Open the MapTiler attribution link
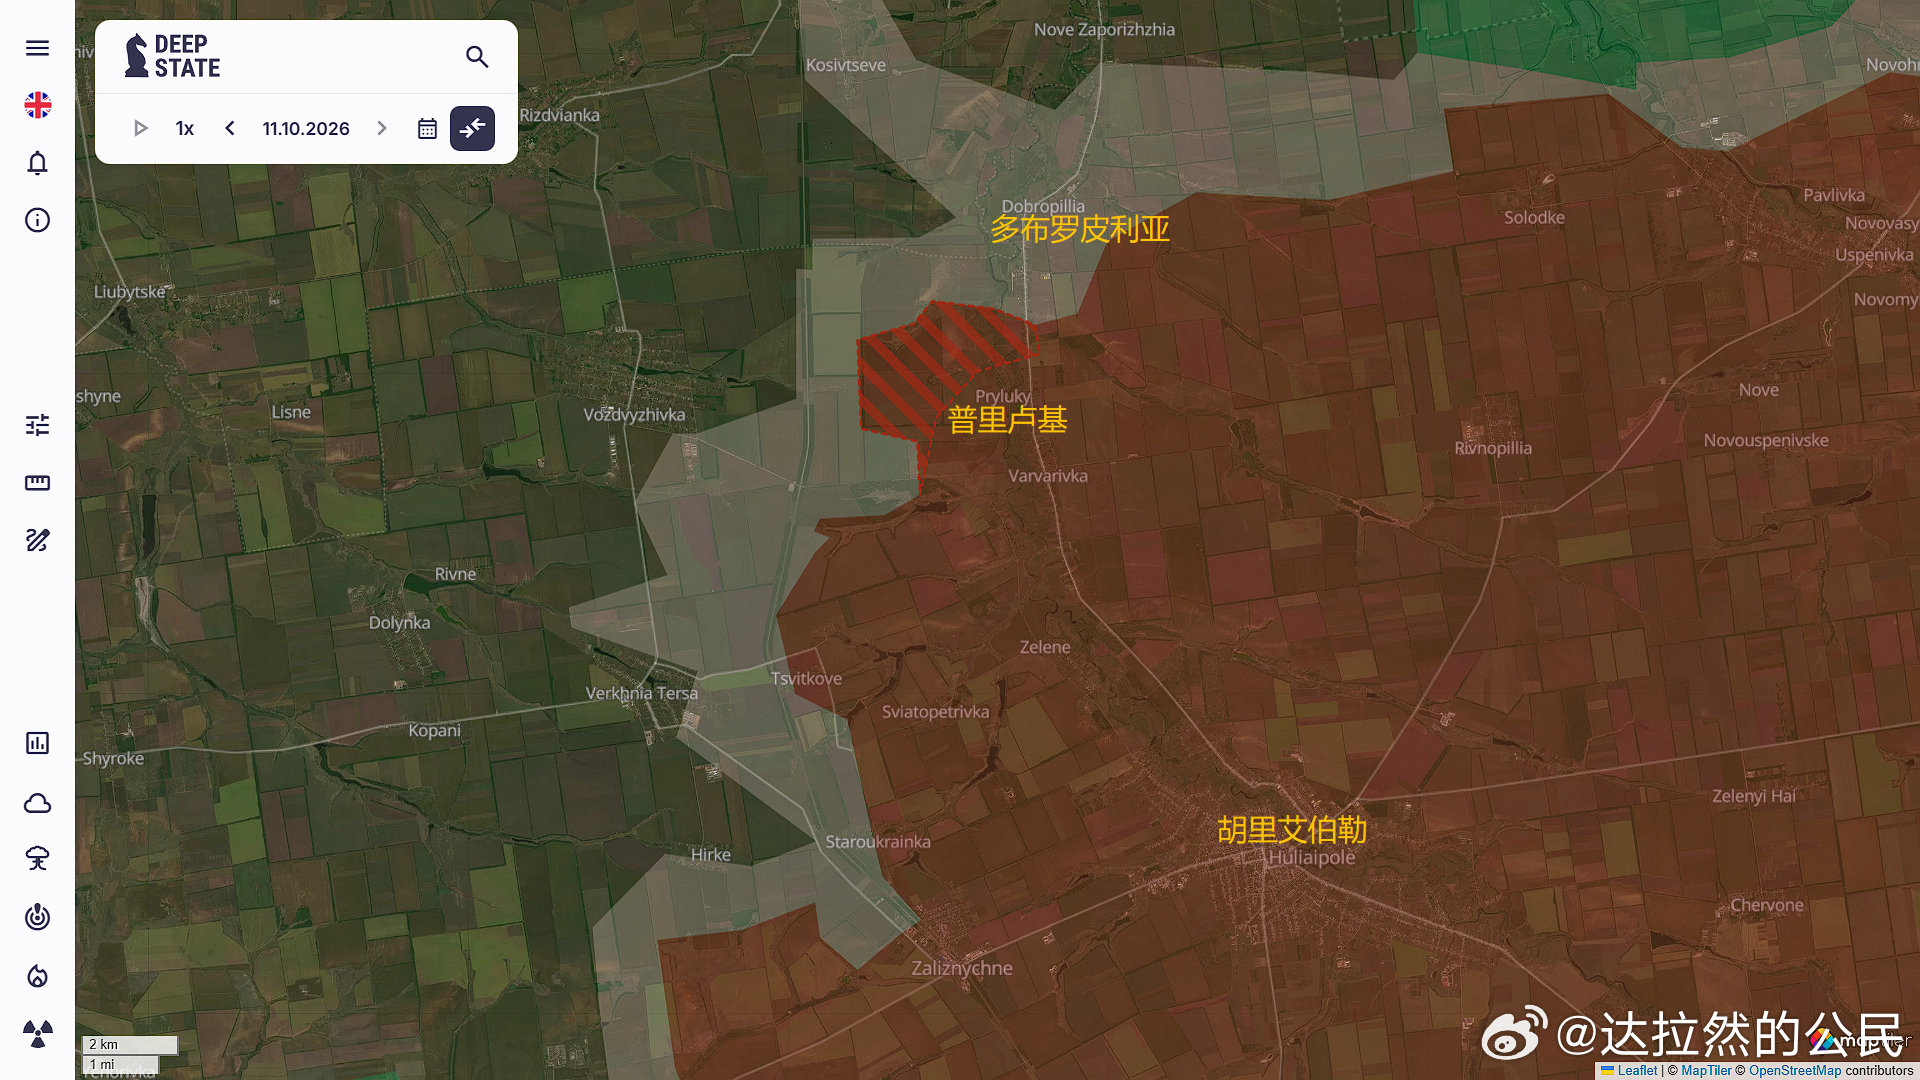Screen dimensions: 1920x1080 tap(1706, 1070)
